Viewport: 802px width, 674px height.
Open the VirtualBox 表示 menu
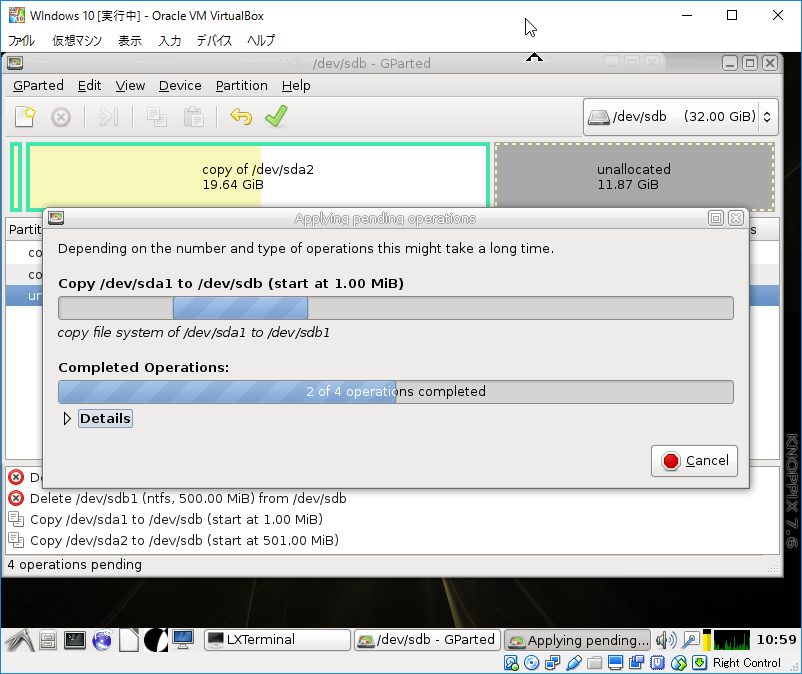pos(130,40)
